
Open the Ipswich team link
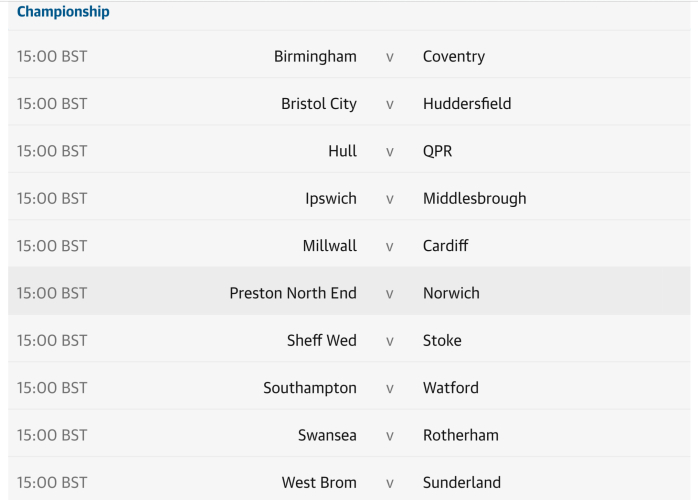click(330, 198)
